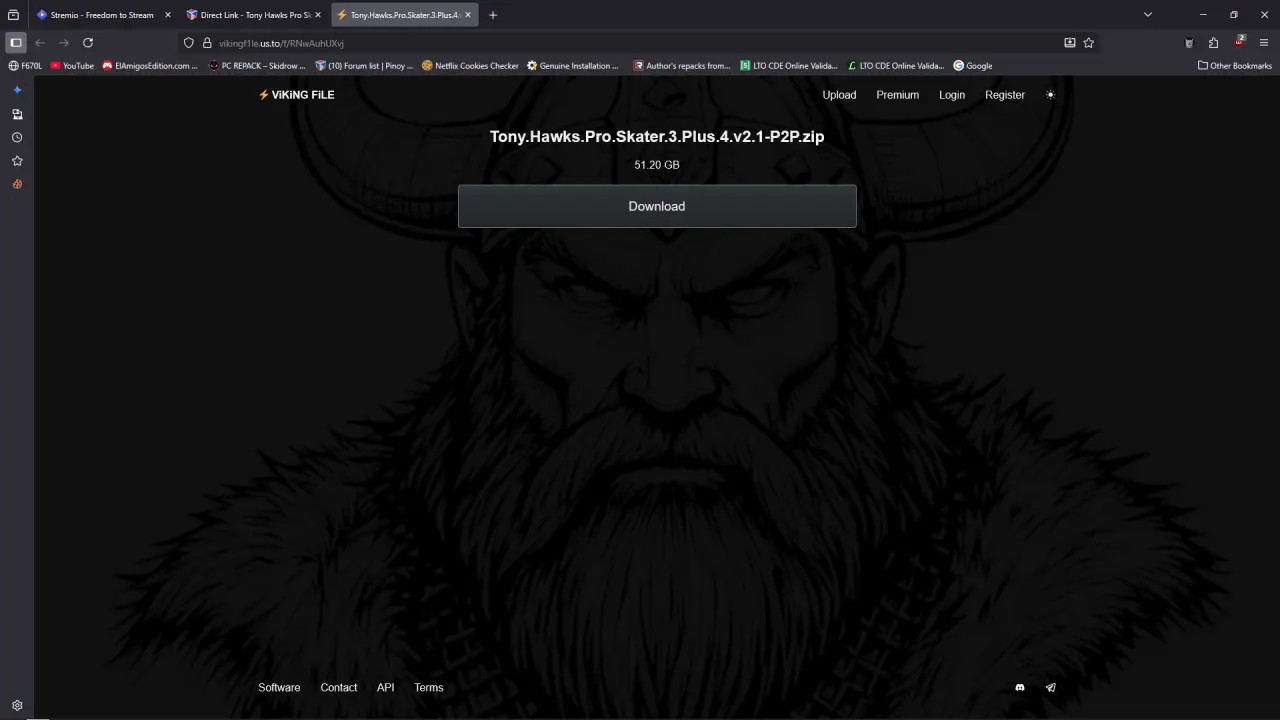Open the Google bookmark
Image resolution: width=1280 pixels, height=720 pixels.
point(973,66)
